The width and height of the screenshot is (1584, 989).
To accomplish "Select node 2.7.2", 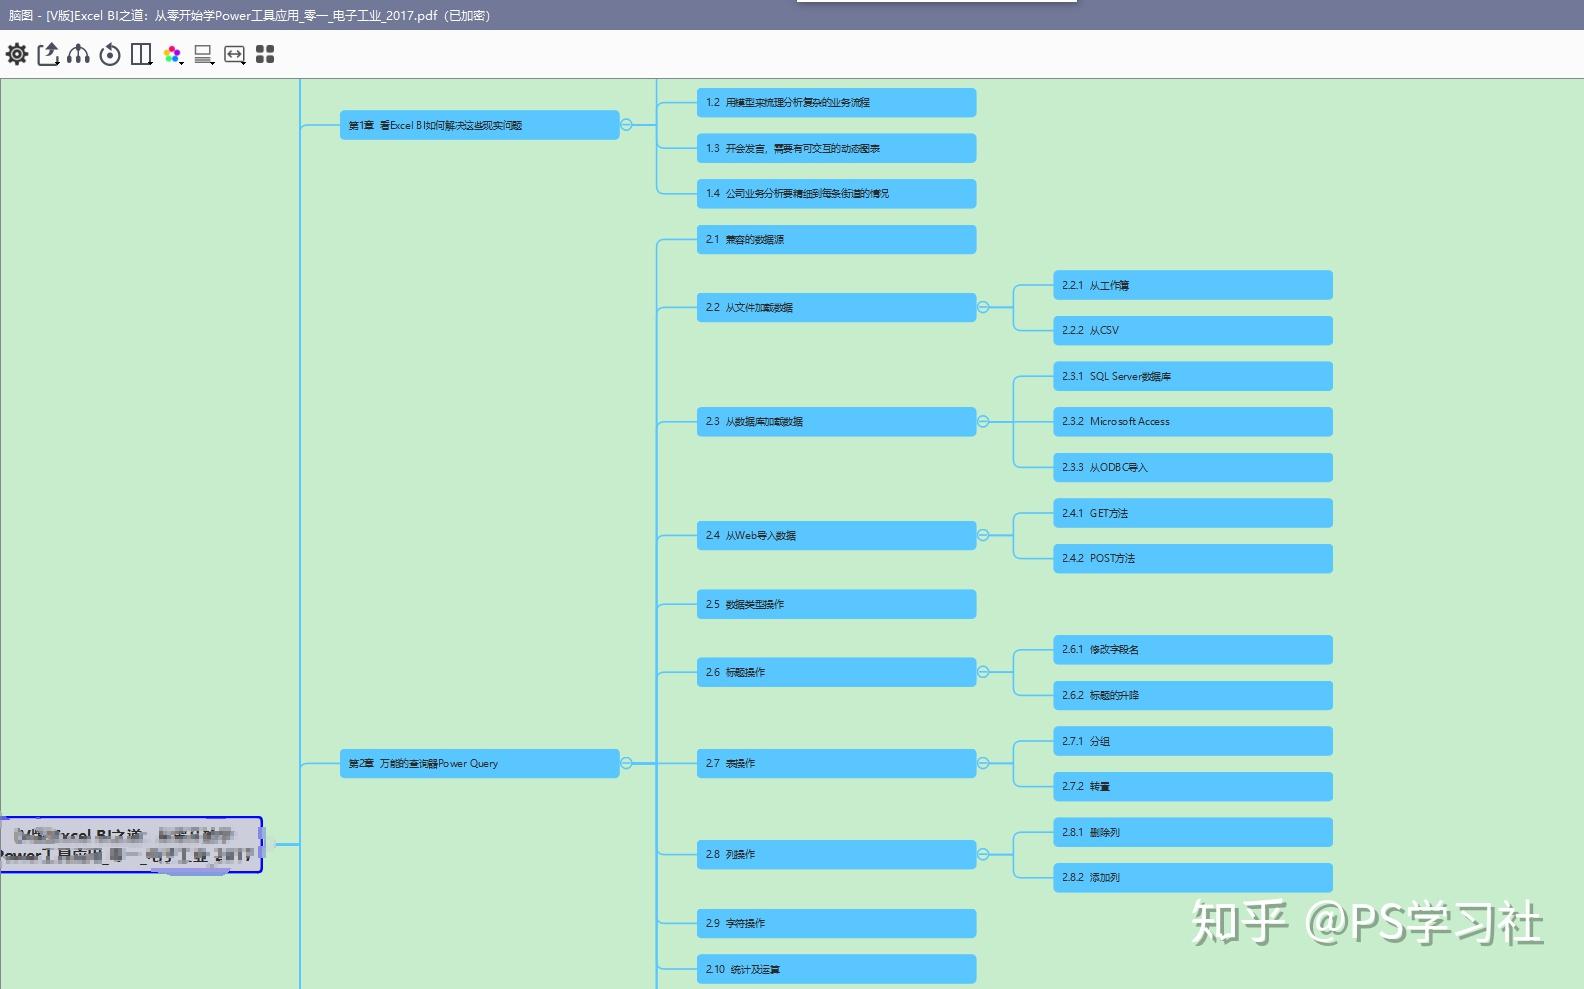I will click(1193, 786).
